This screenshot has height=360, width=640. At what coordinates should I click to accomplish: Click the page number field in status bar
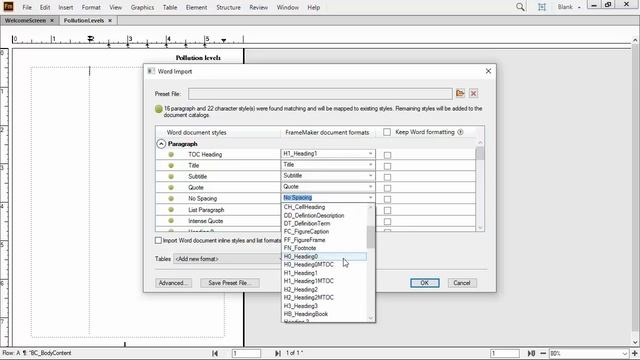(246, 353)
